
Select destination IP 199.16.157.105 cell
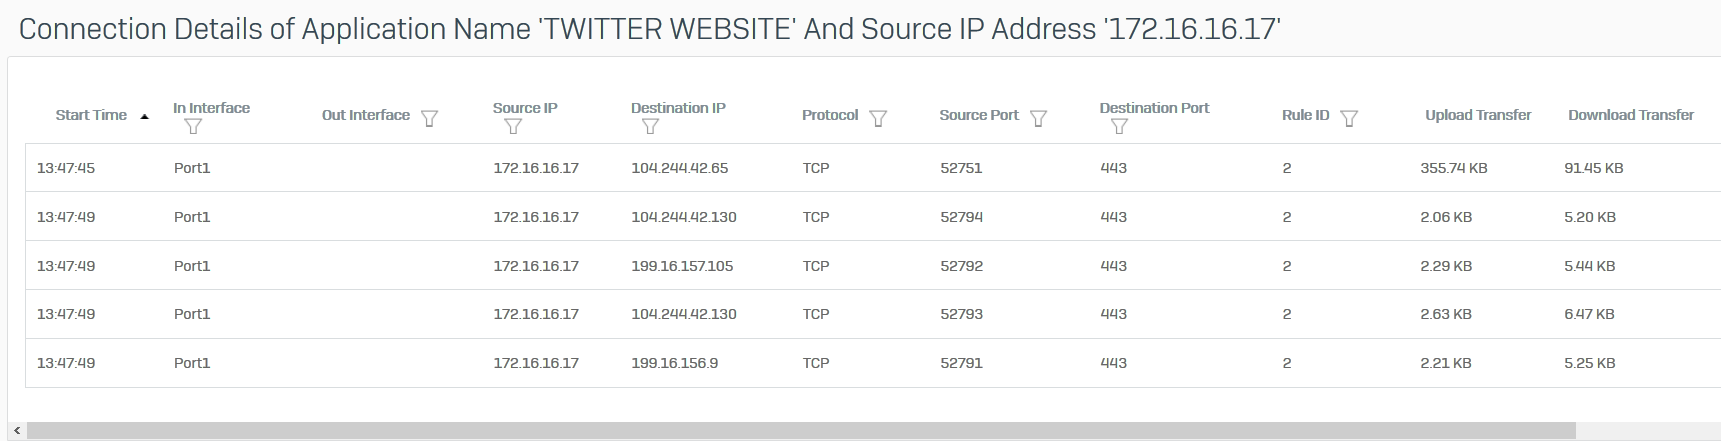click(x=682, y=266)
